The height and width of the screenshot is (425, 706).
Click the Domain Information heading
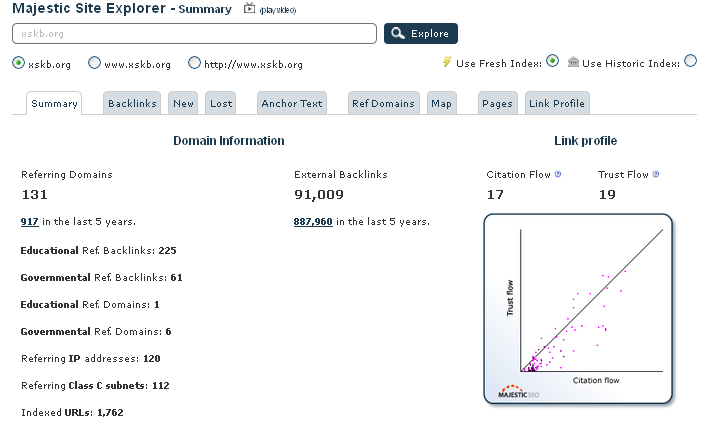[229, 141]
